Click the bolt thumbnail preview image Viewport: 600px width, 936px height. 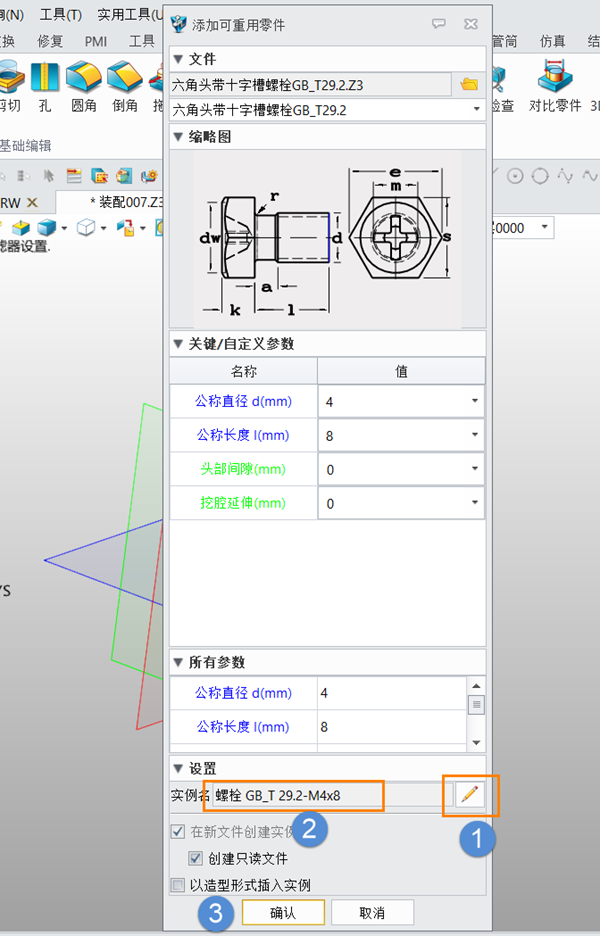coord(327,239)
